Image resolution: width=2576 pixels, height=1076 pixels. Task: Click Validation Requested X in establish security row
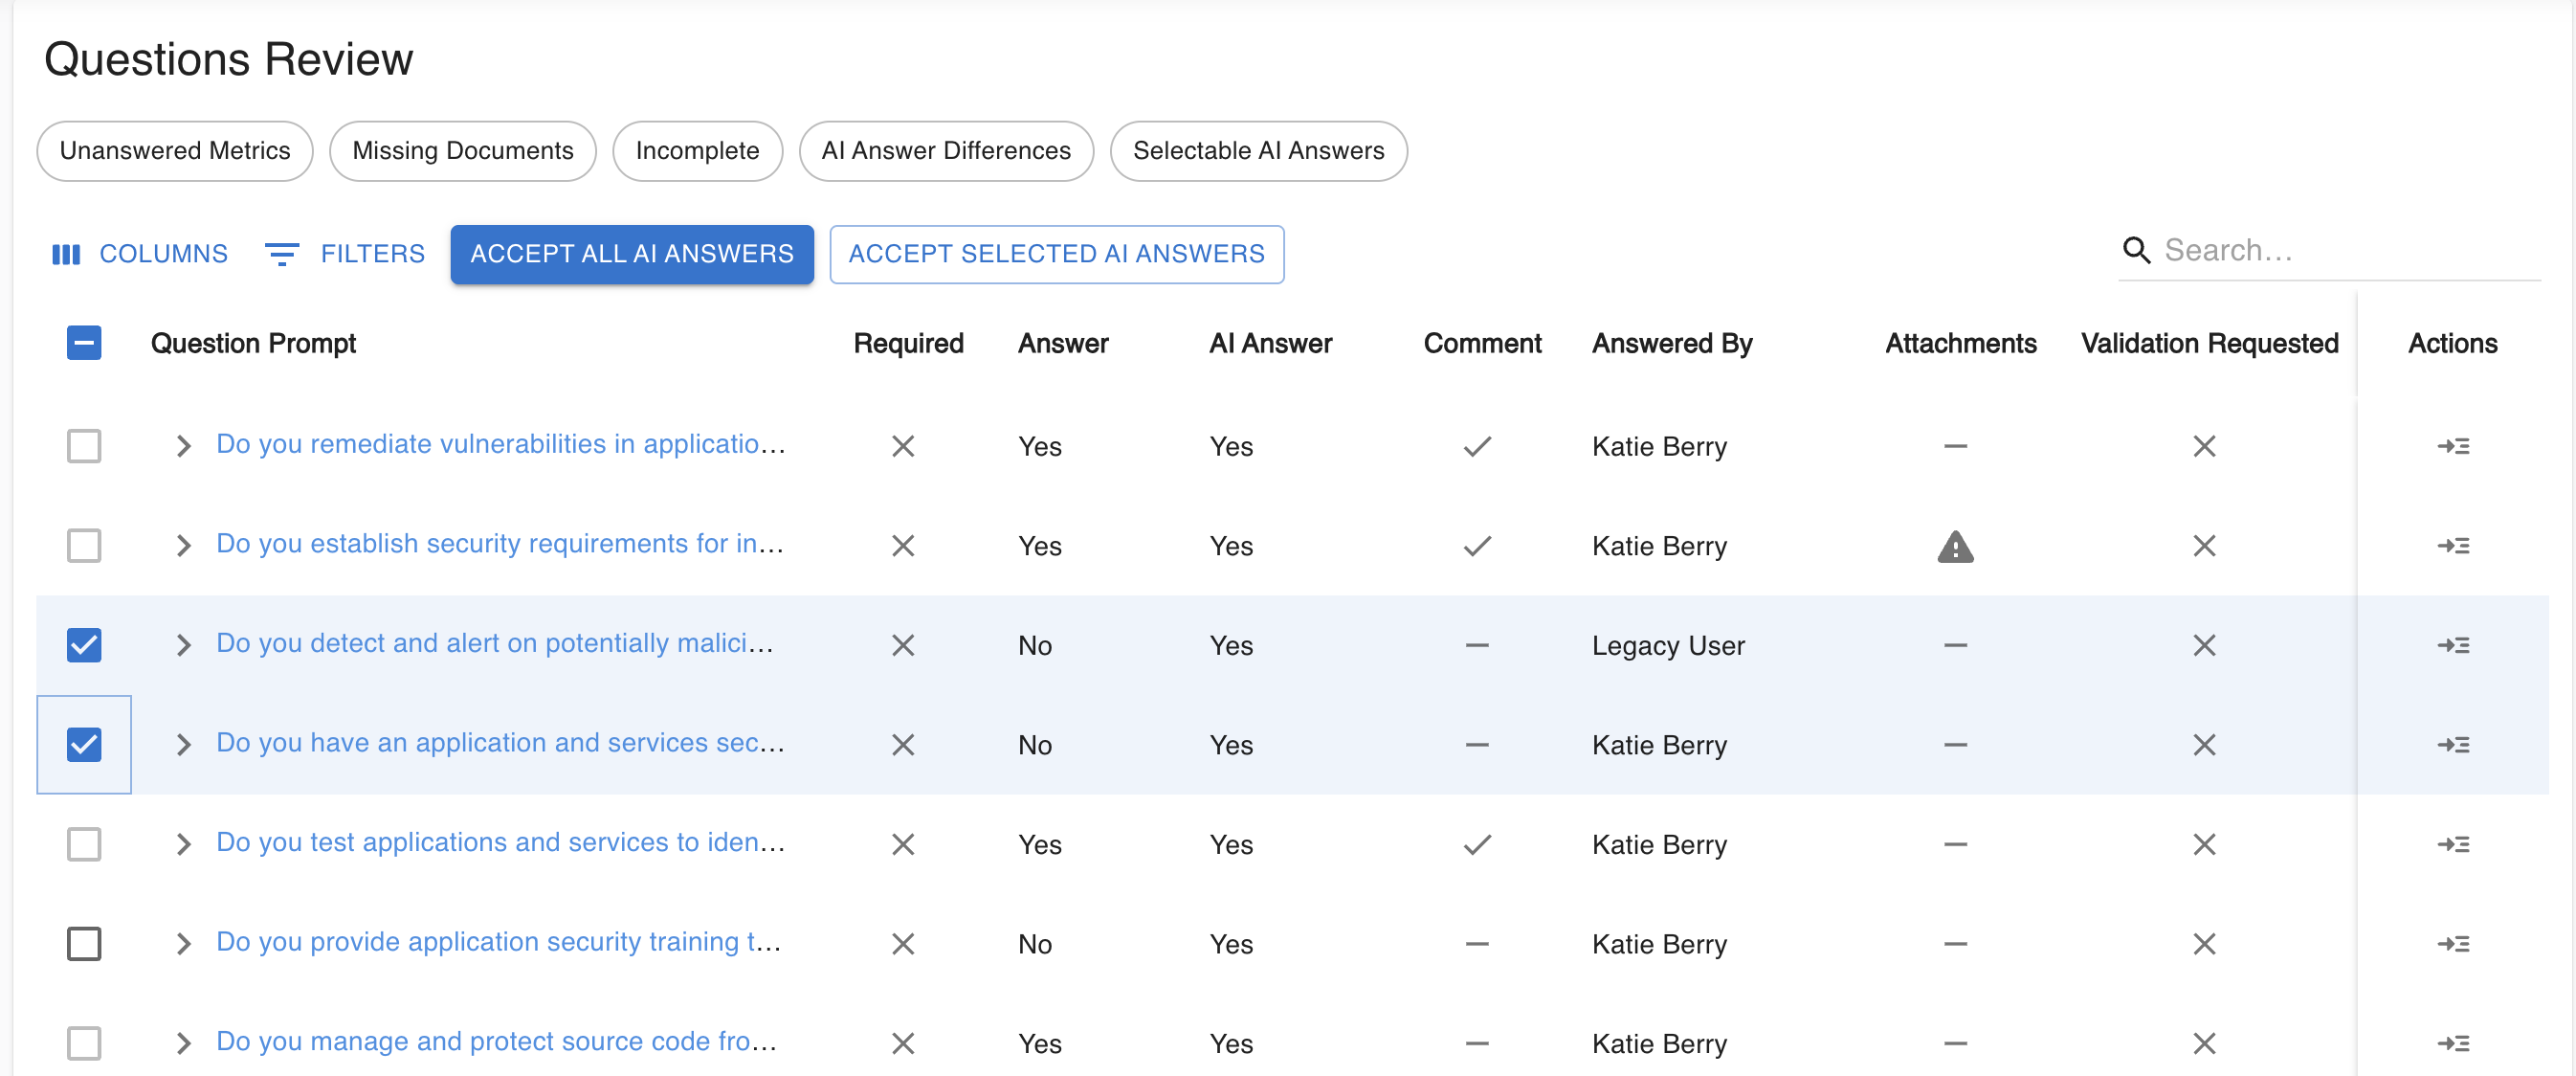(x=2204, y=546)
